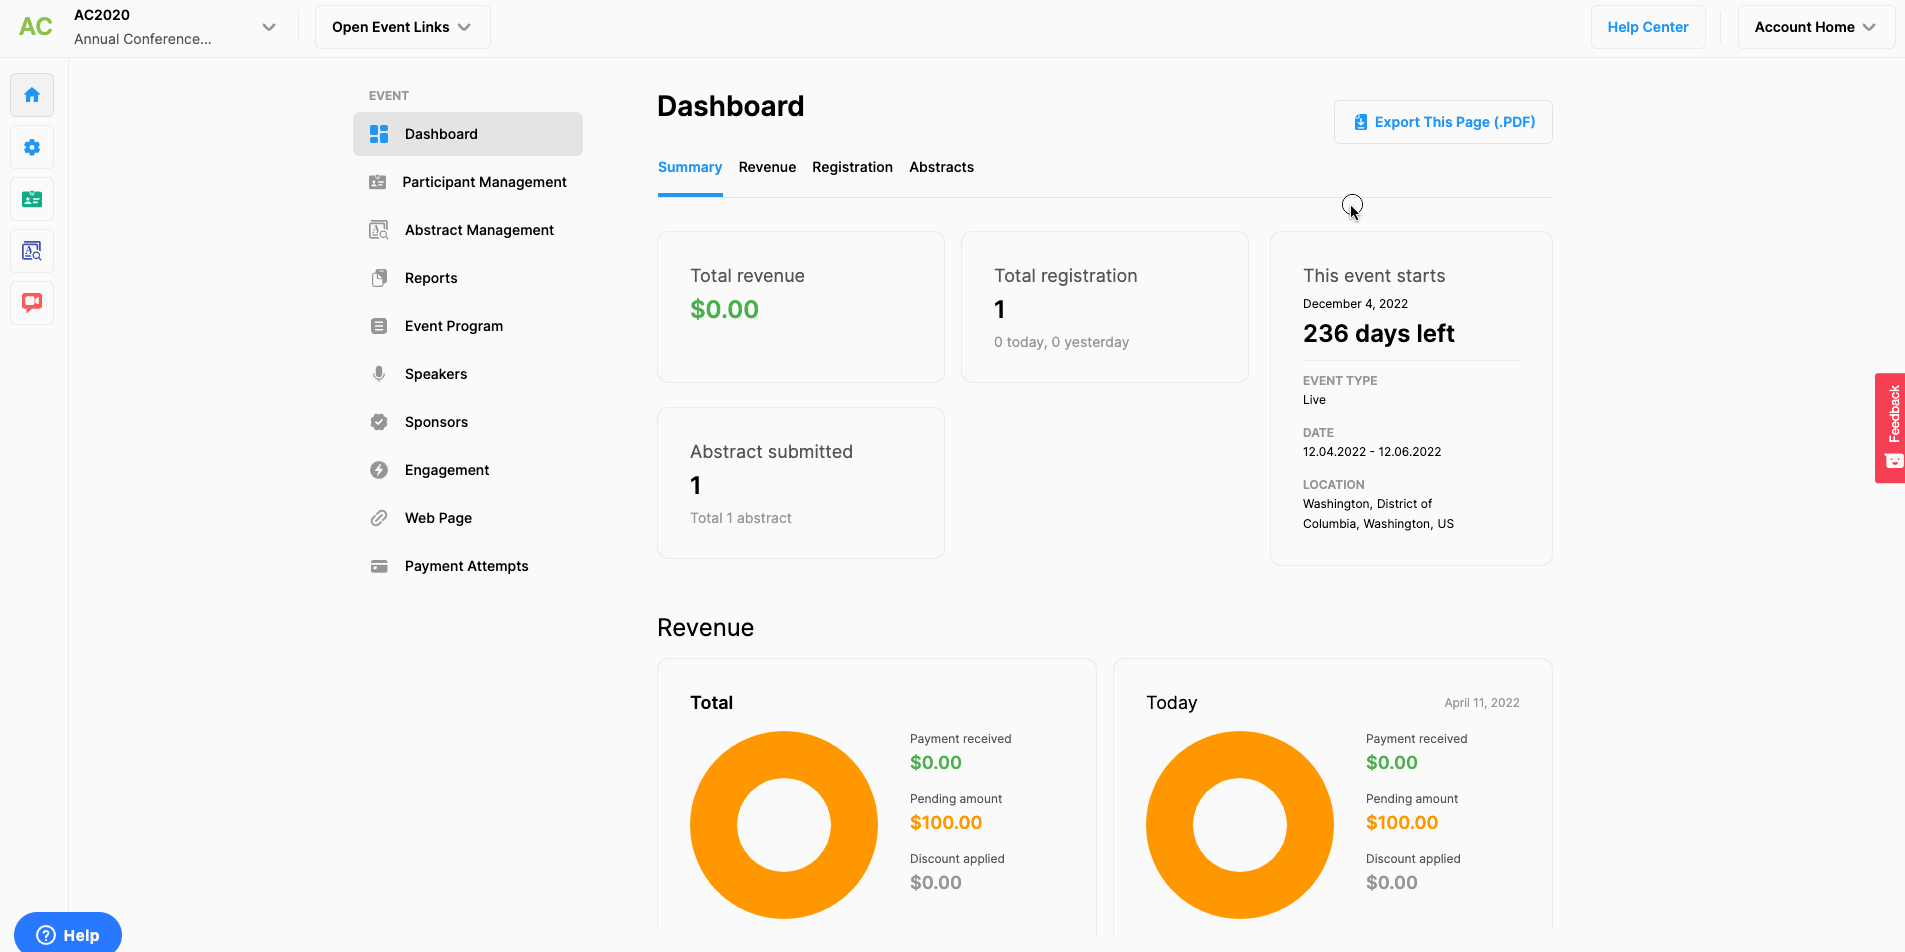Click the home icon in left rail
This screenshot has height=952, width=1905.
tap(32, 95)
